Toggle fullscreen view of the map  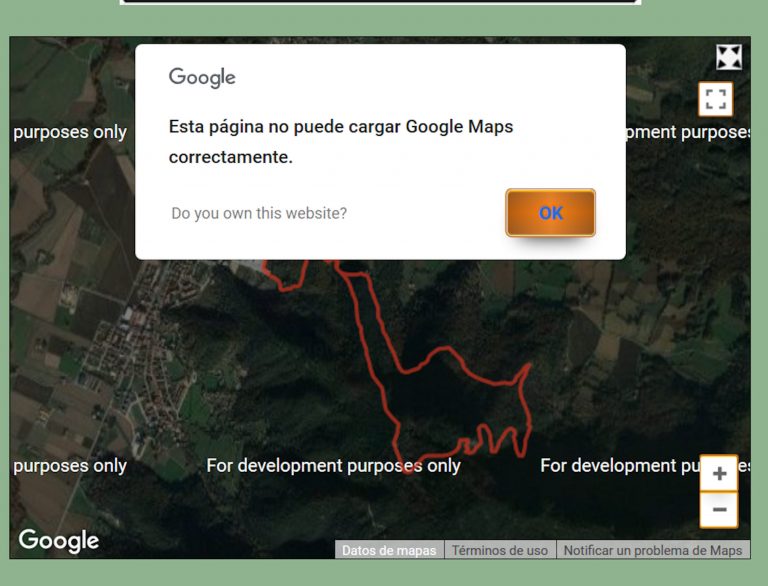coord(716,99)
